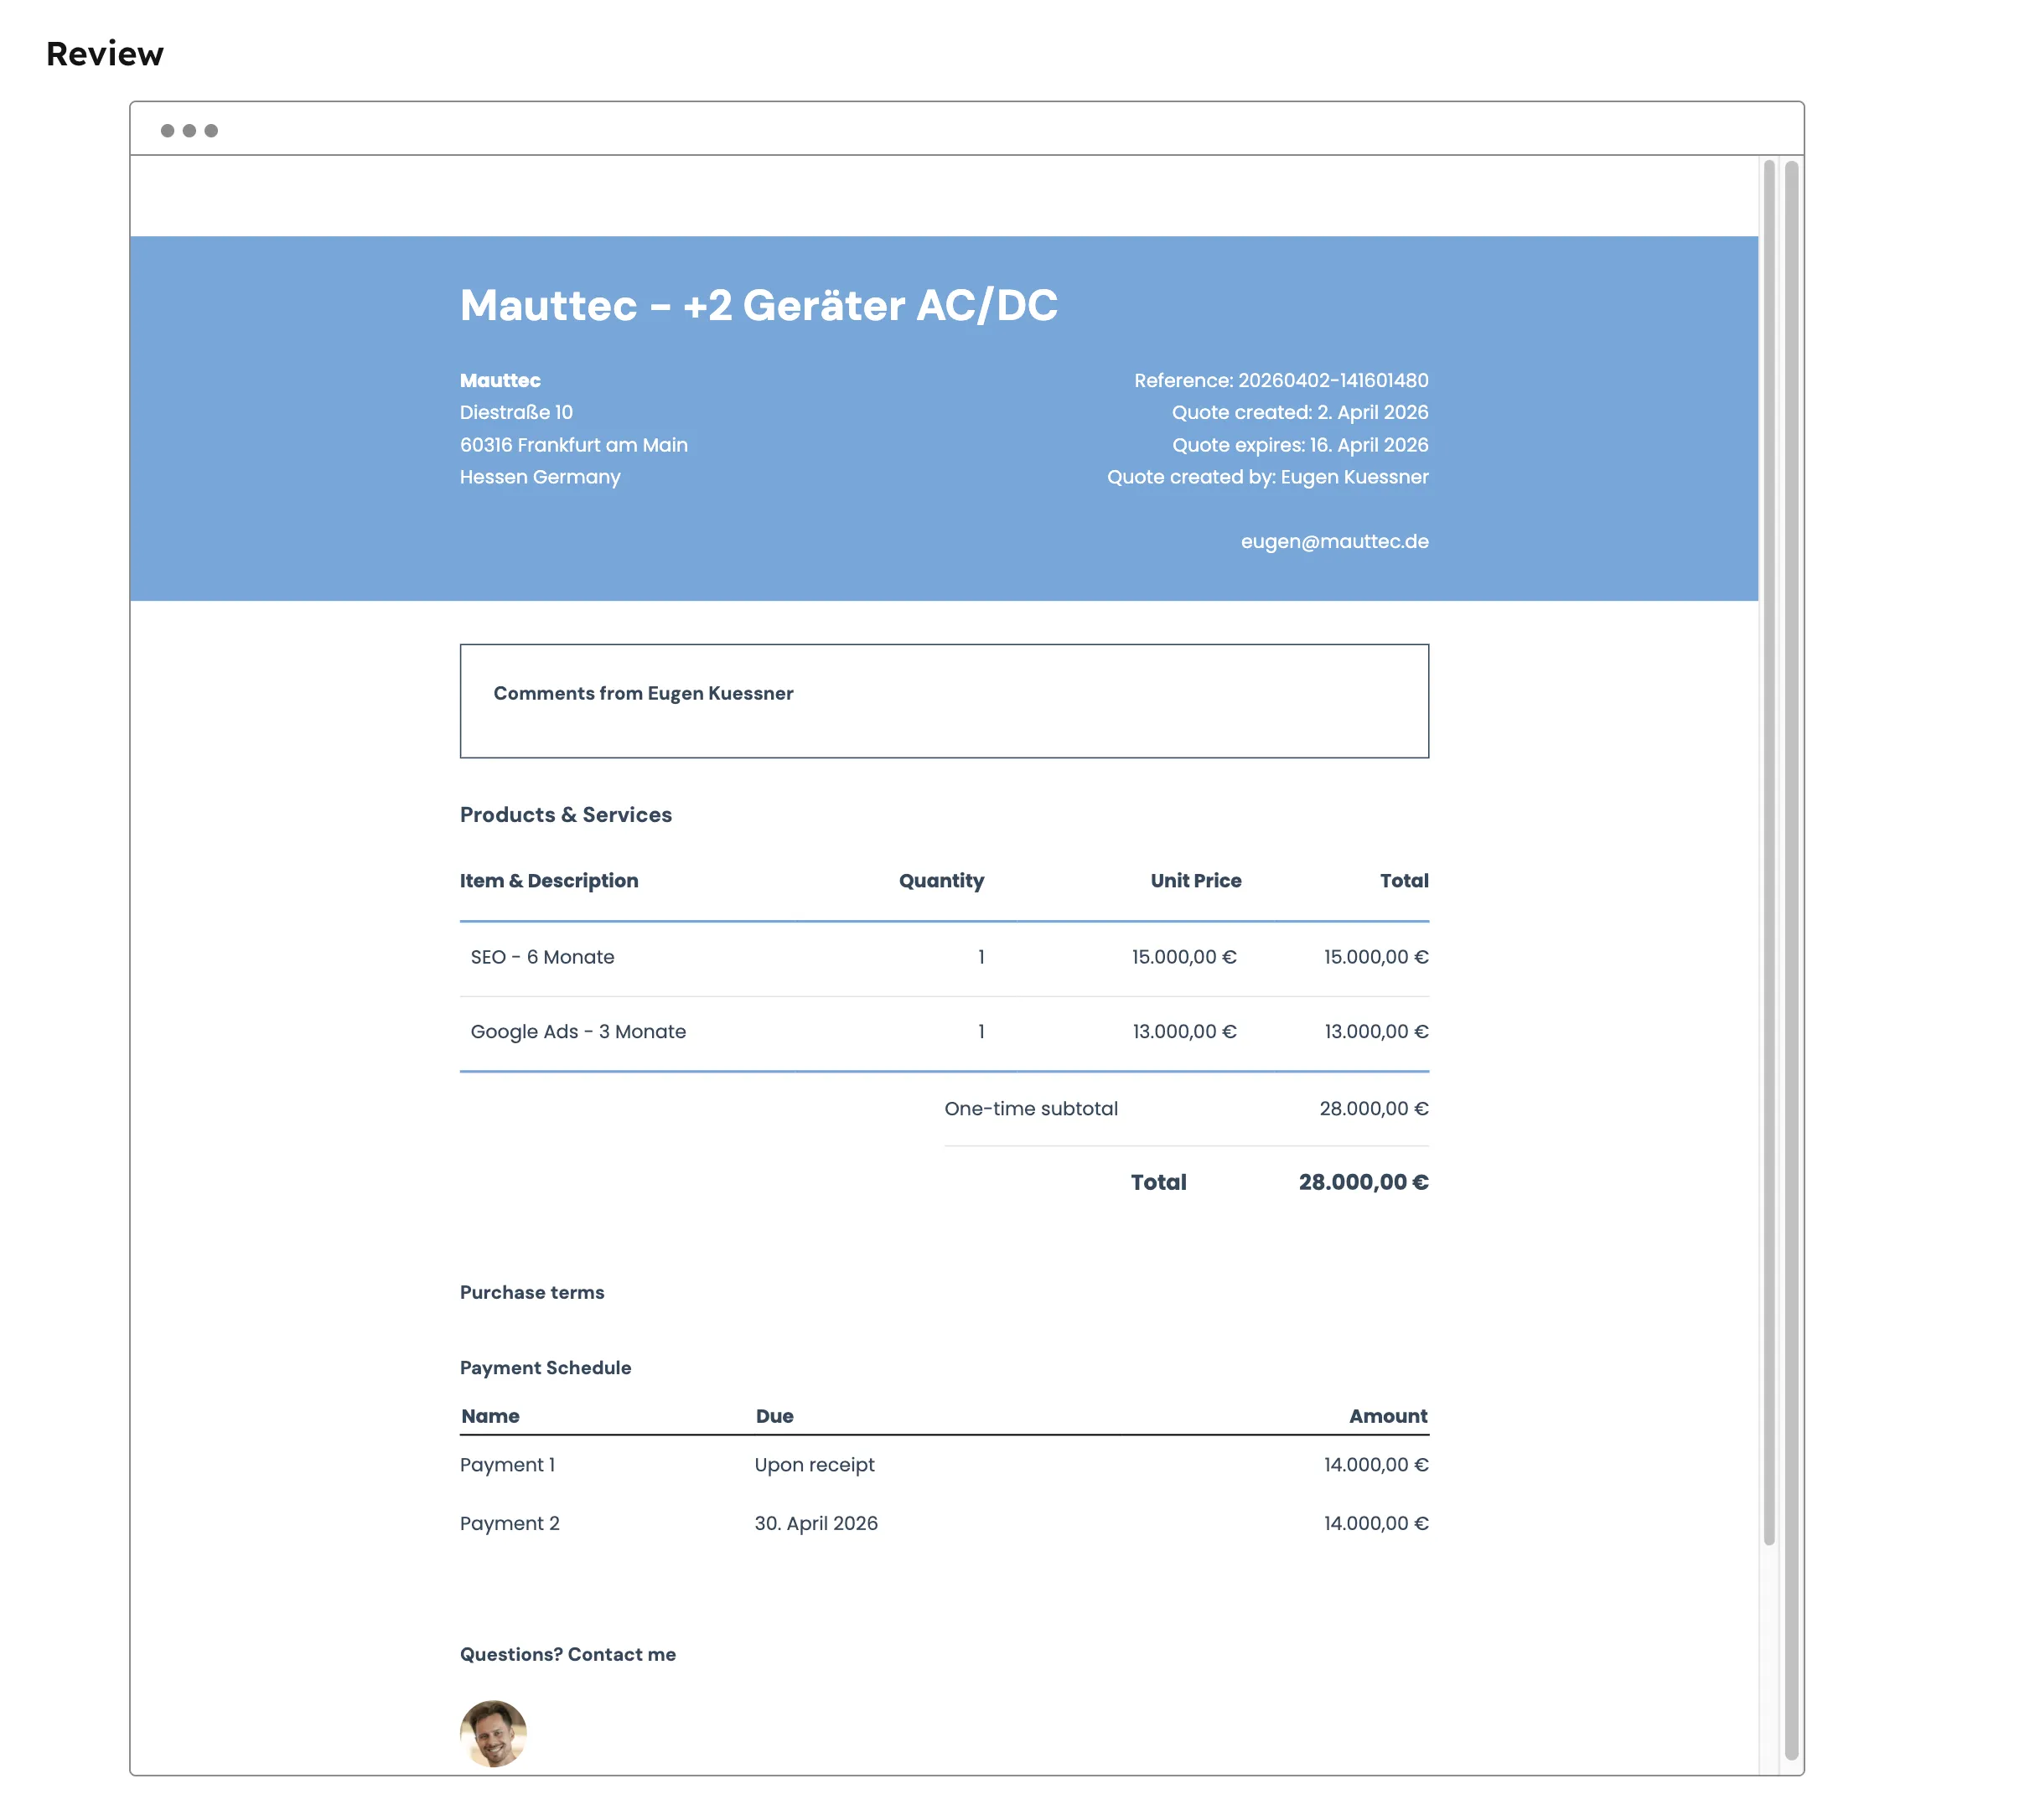Image resolution: width=2040 pixels, height=1820 pixels.
Task: Click the first browser window dot
Action: tap(167, 131)
